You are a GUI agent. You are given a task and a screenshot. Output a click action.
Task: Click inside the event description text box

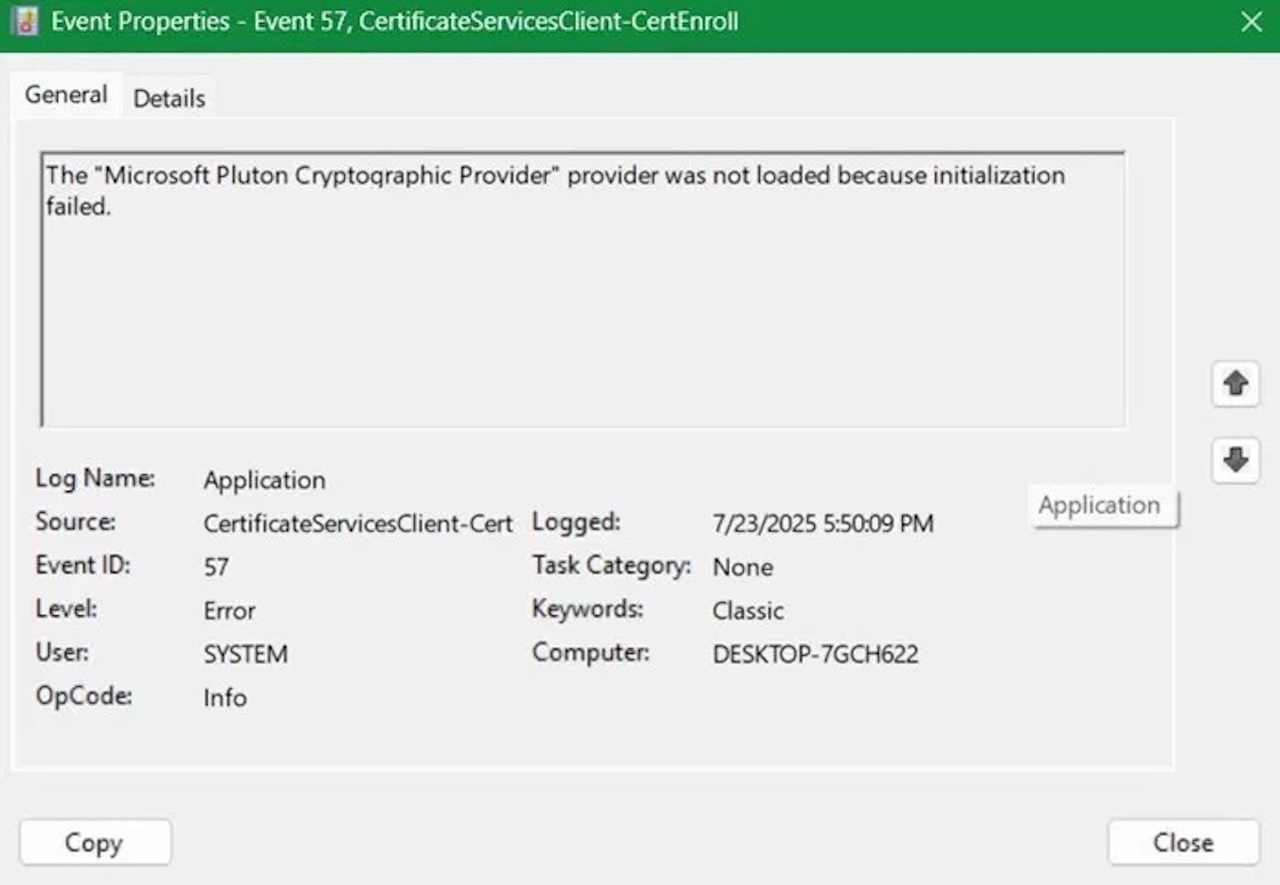[x=583, y=290]
